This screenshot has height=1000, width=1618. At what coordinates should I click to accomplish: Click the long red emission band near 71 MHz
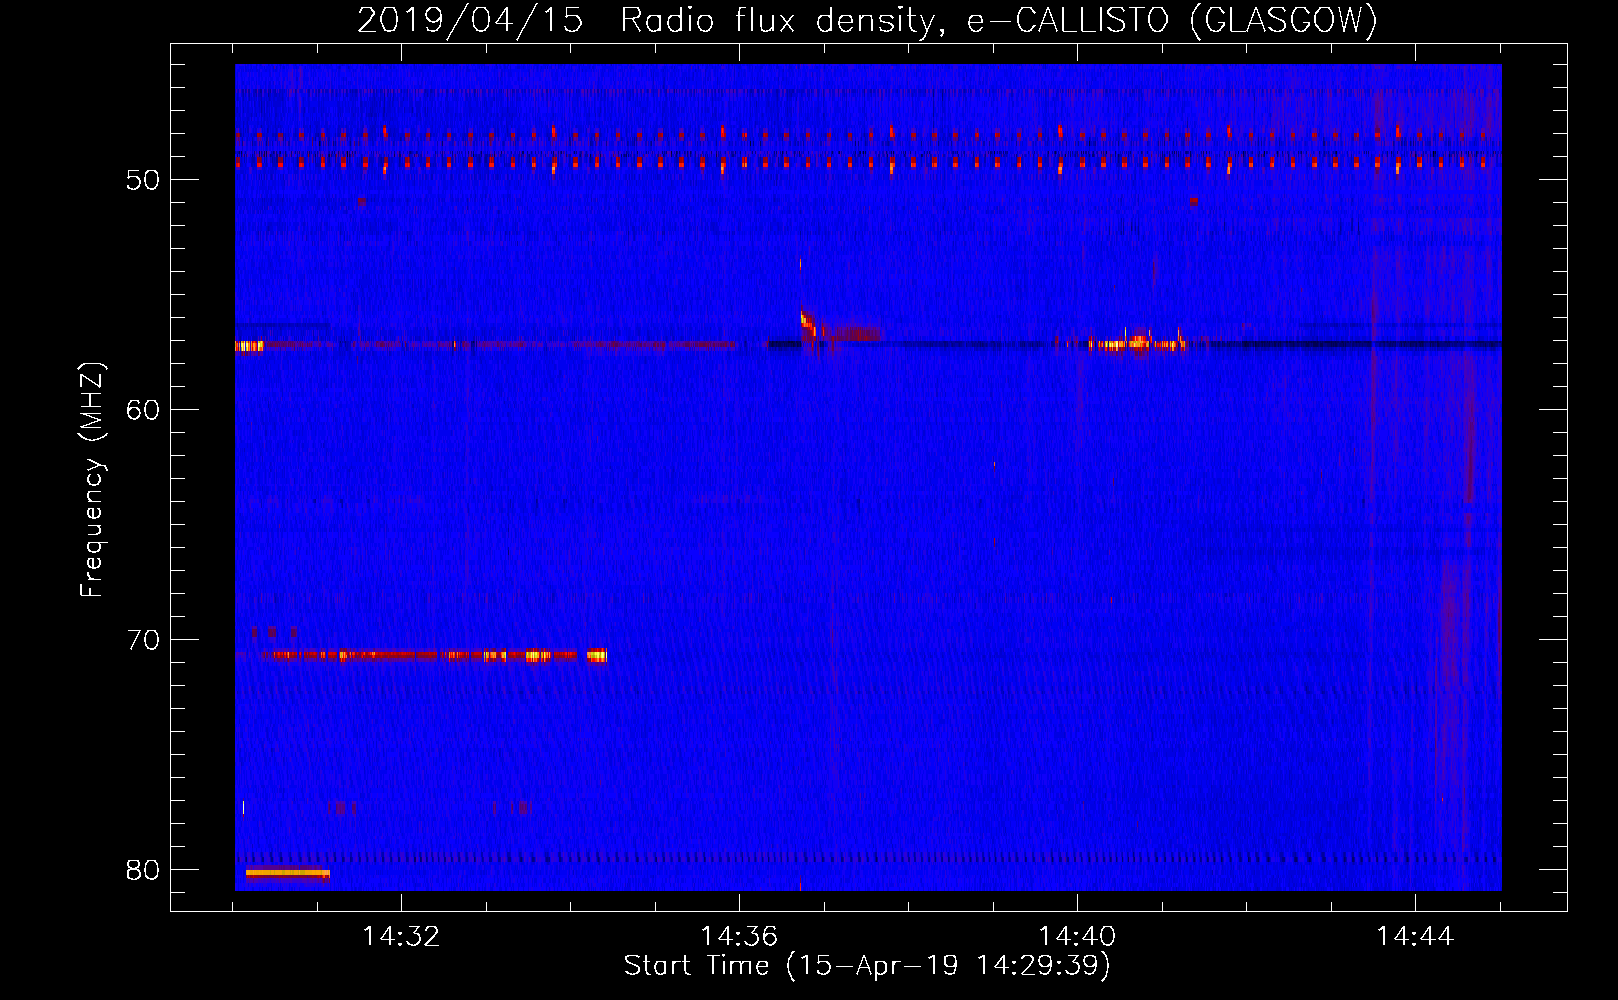[435, 656]
